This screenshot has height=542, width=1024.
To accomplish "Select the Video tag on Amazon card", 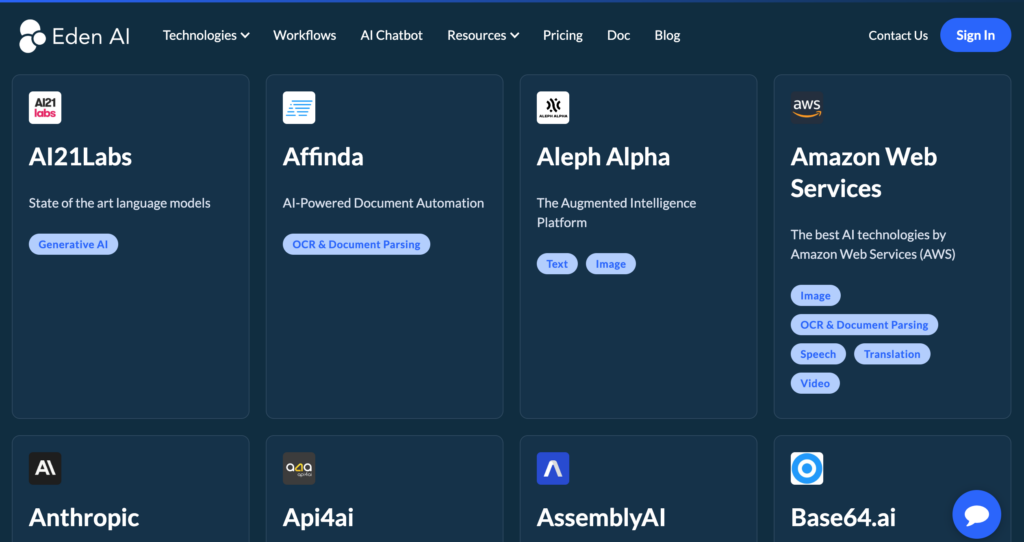I will click(815, 383).
